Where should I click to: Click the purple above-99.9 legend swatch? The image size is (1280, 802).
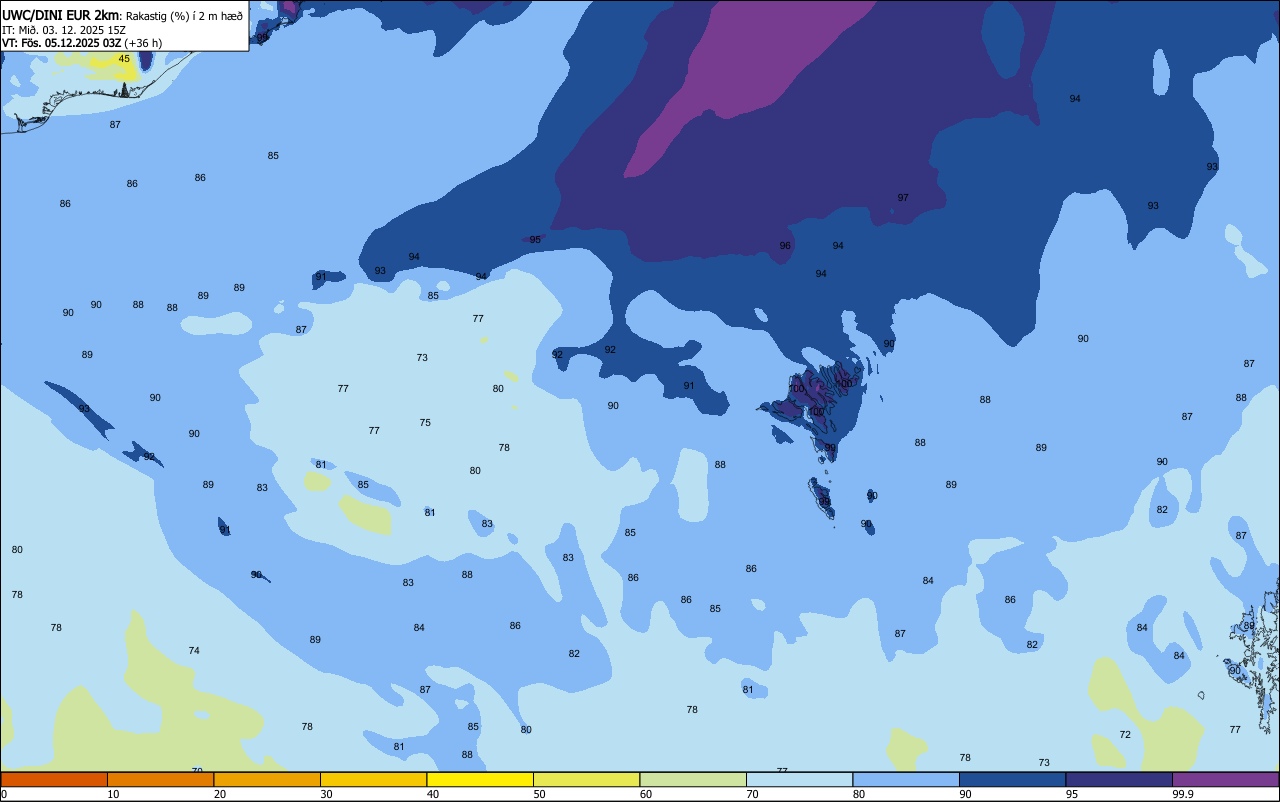pos(1225,779)
